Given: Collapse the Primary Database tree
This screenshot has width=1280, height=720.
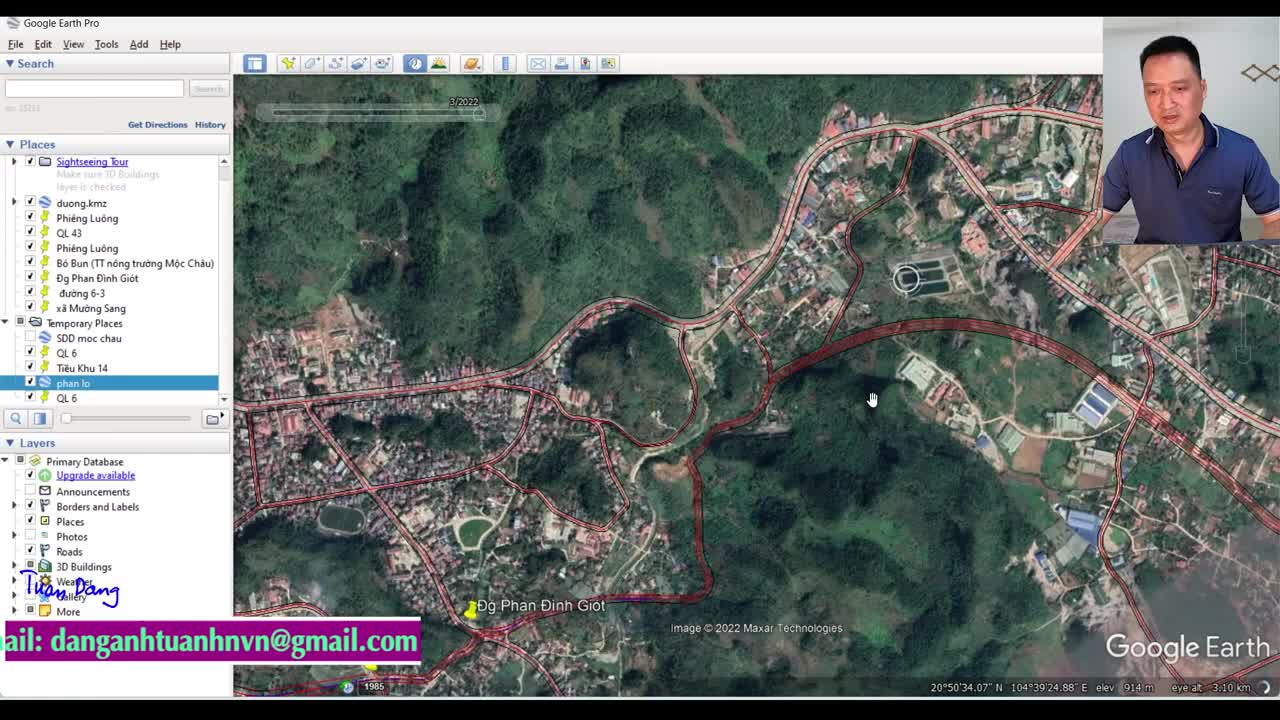Looking at the screenshot, I should point(6,461).
